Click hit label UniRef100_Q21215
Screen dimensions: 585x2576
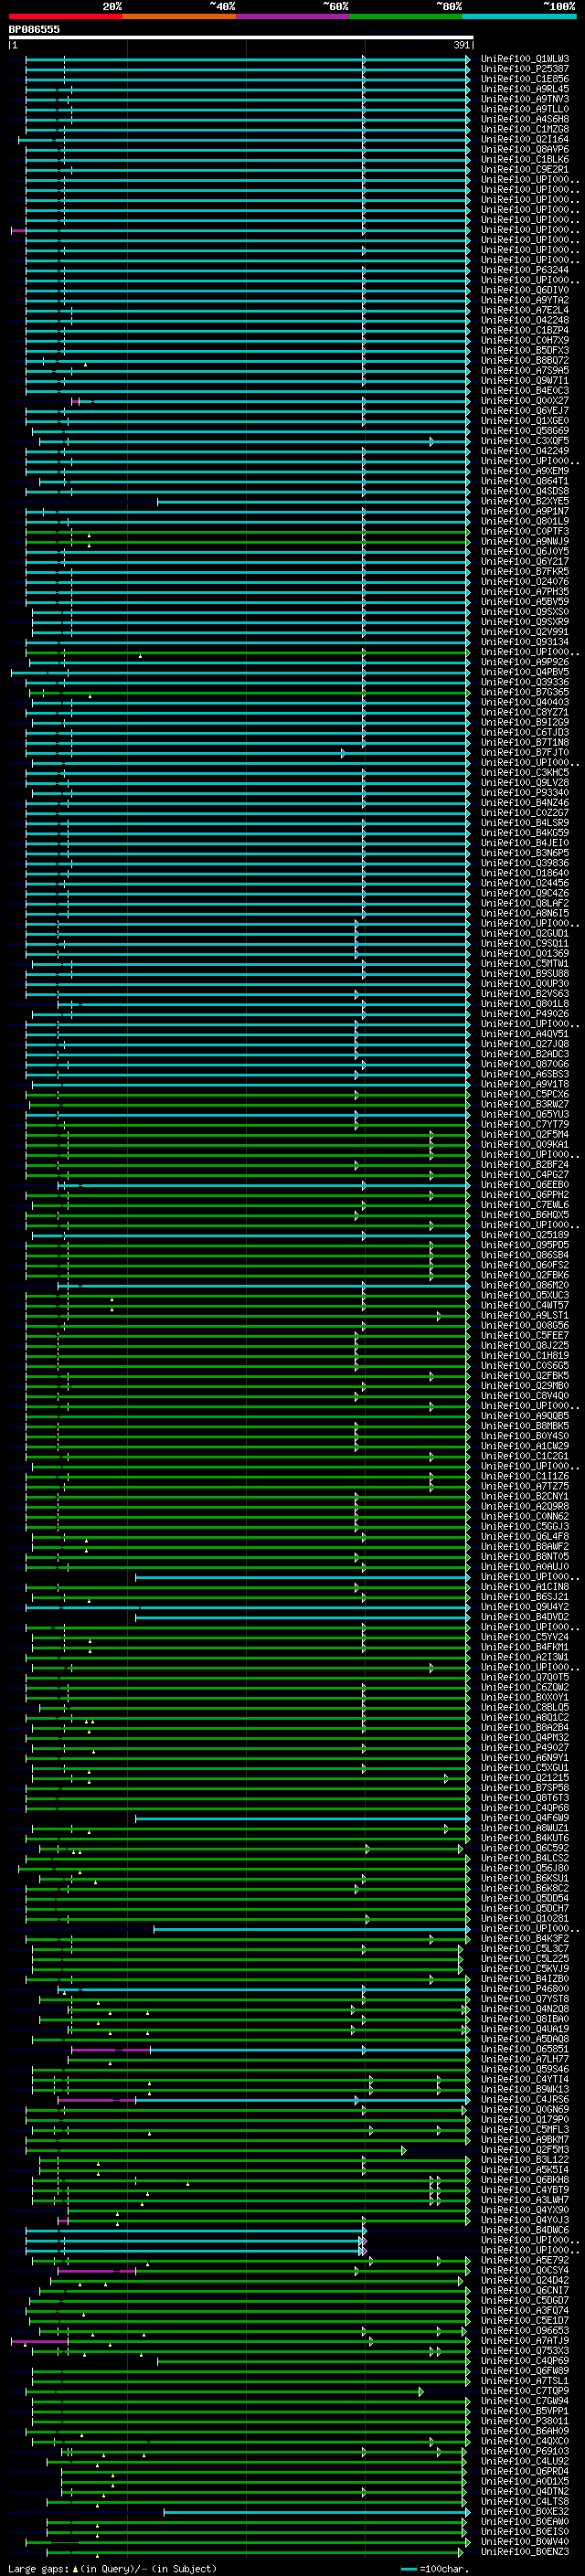524,1778
